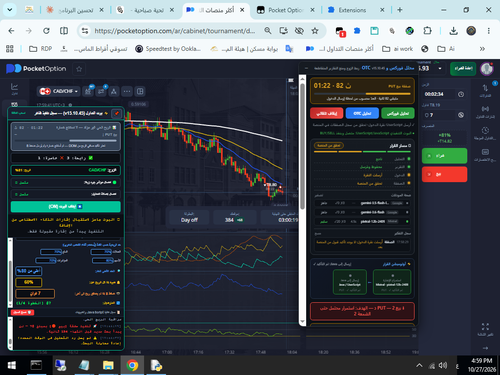This screenshot has width=500, height=375.
Task: Open the user profile avatar
Action: 487,68
